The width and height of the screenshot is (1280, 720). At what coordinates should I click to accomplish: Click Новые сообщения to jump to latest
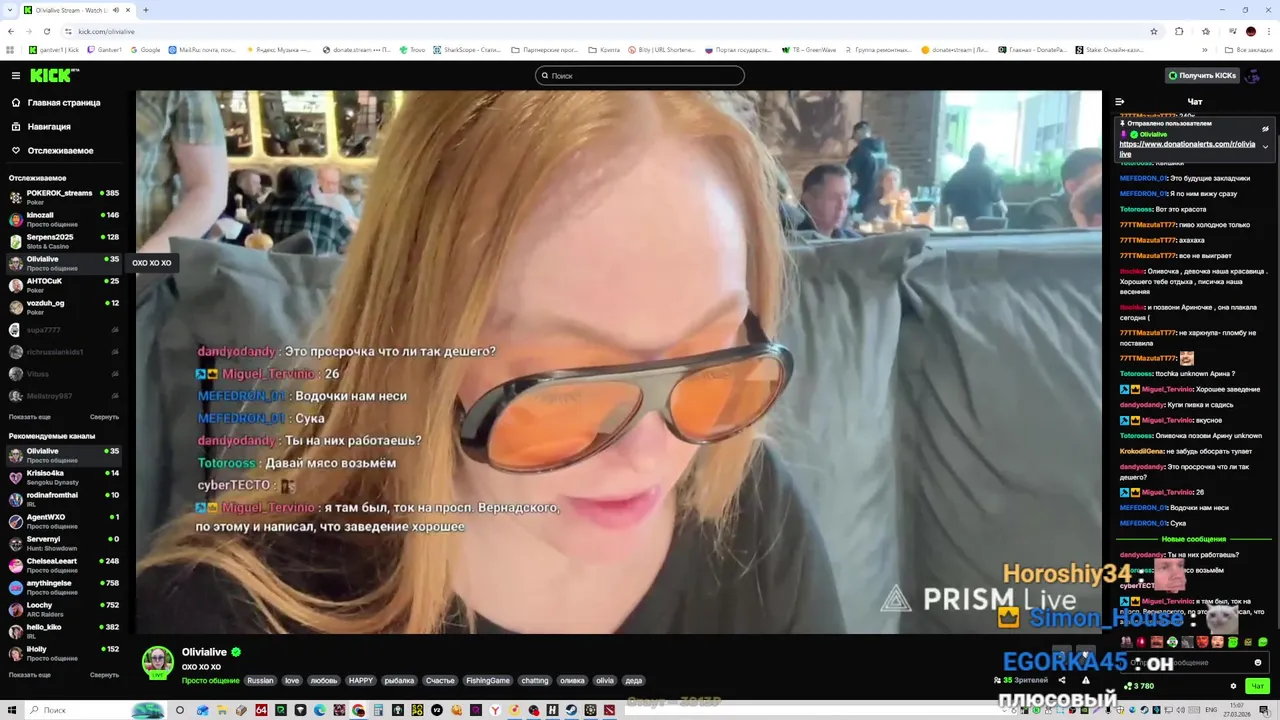click(x=1193, y=539)
